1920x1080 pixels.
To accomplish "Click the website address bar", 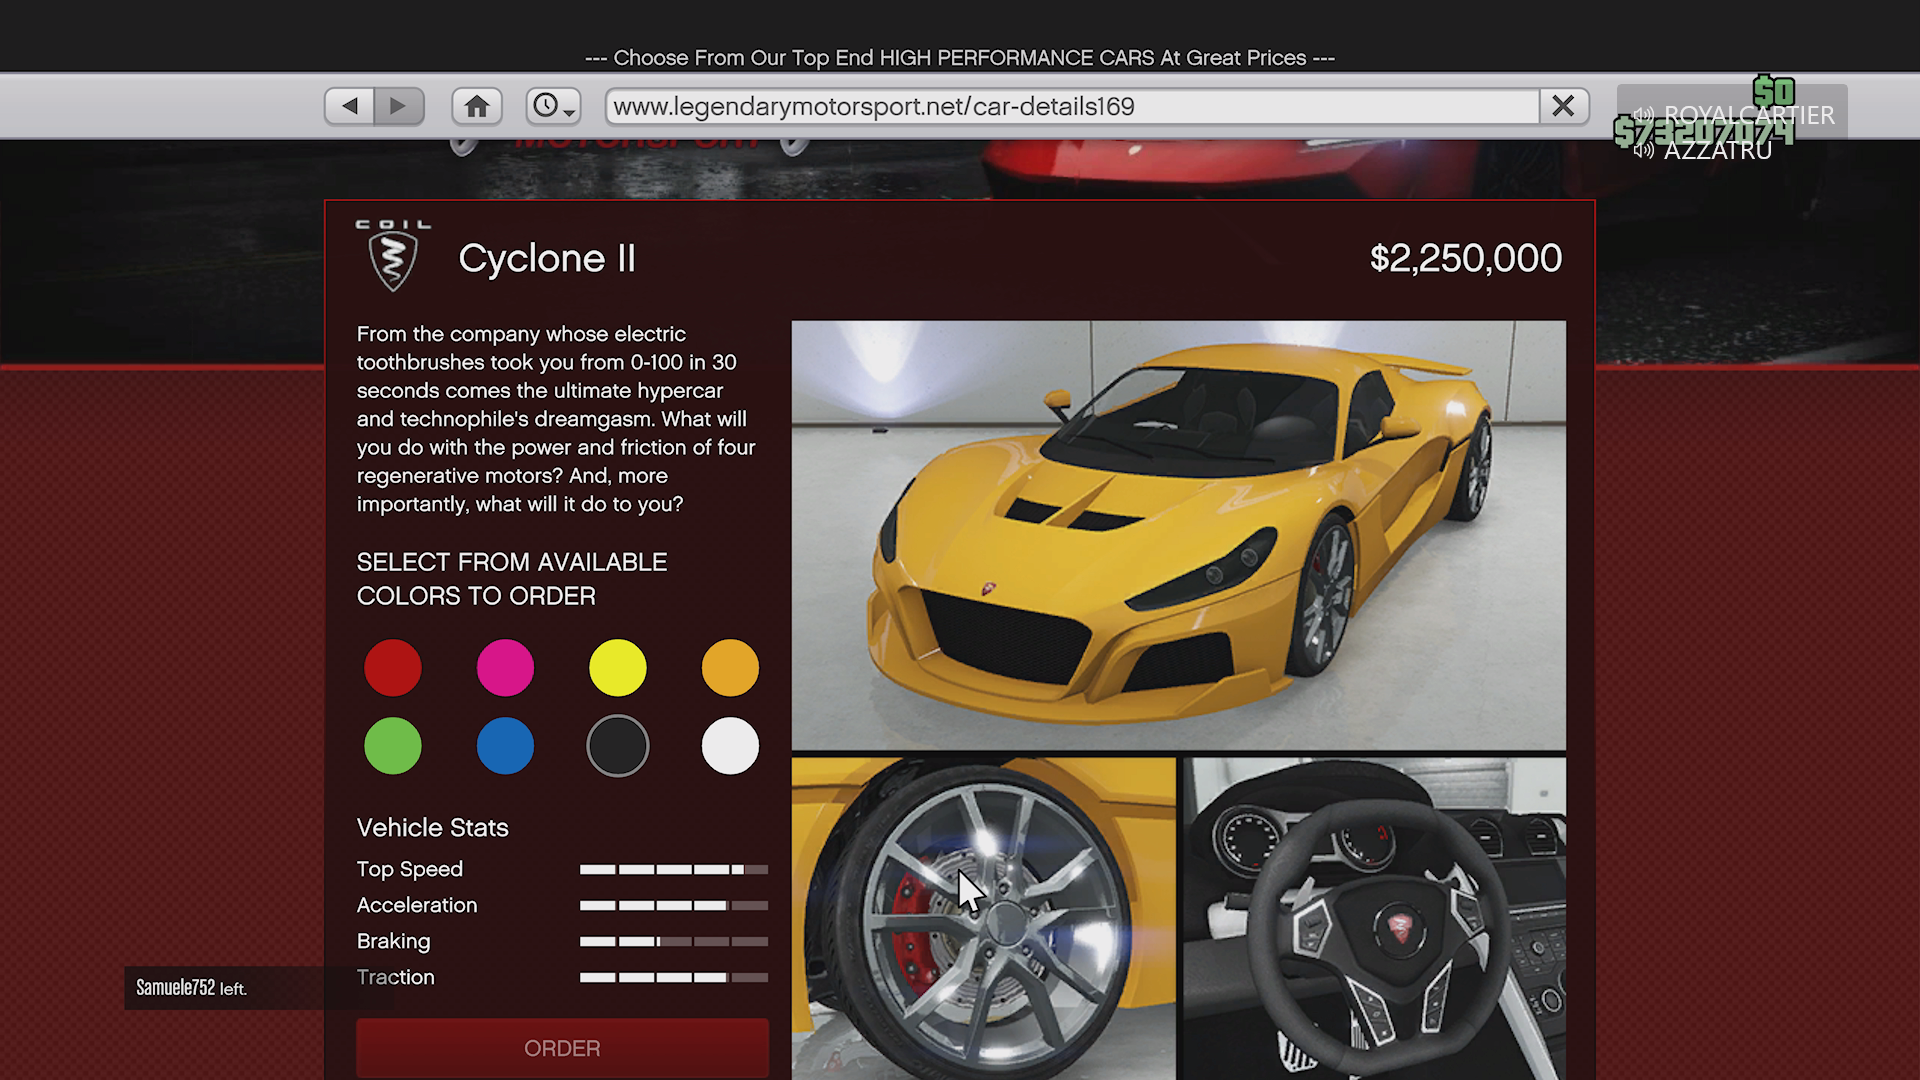I will coord(1070,106).
